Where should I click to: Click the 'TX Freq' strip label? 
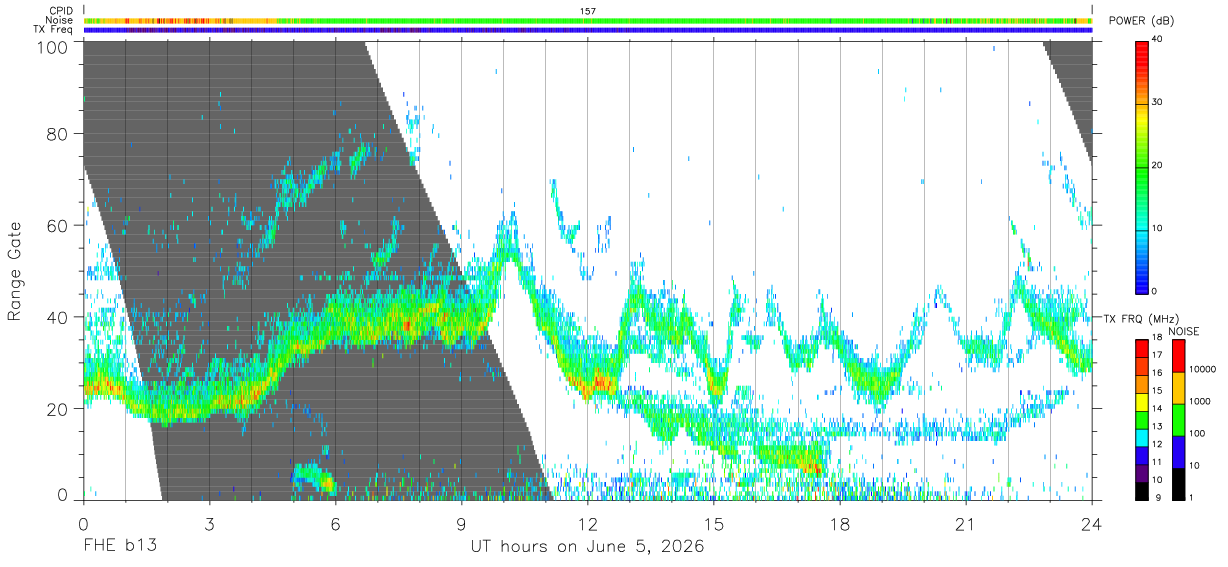tap(53, 29)
